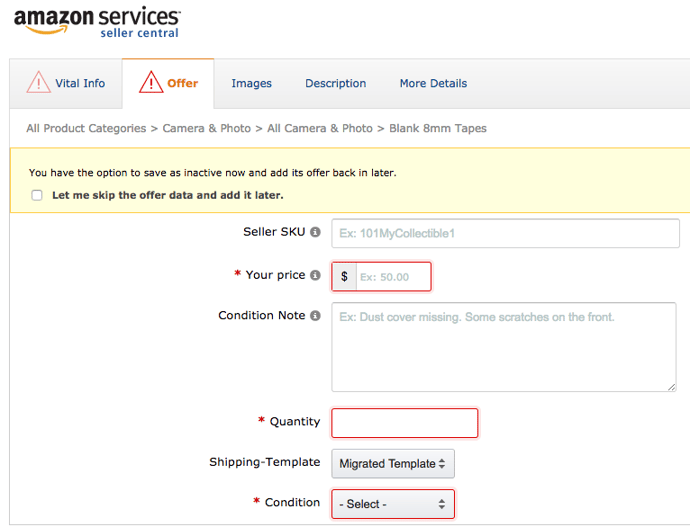Click the info icon beside Condition Note
This screenshot has height=527, width=690.
point(315,316)
